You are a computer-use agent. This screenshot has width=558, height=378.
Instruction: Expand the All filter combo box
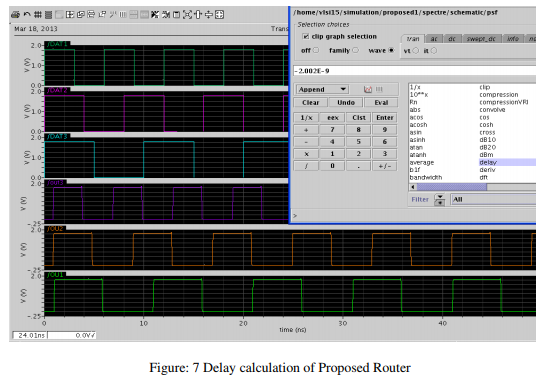[493, 199]
